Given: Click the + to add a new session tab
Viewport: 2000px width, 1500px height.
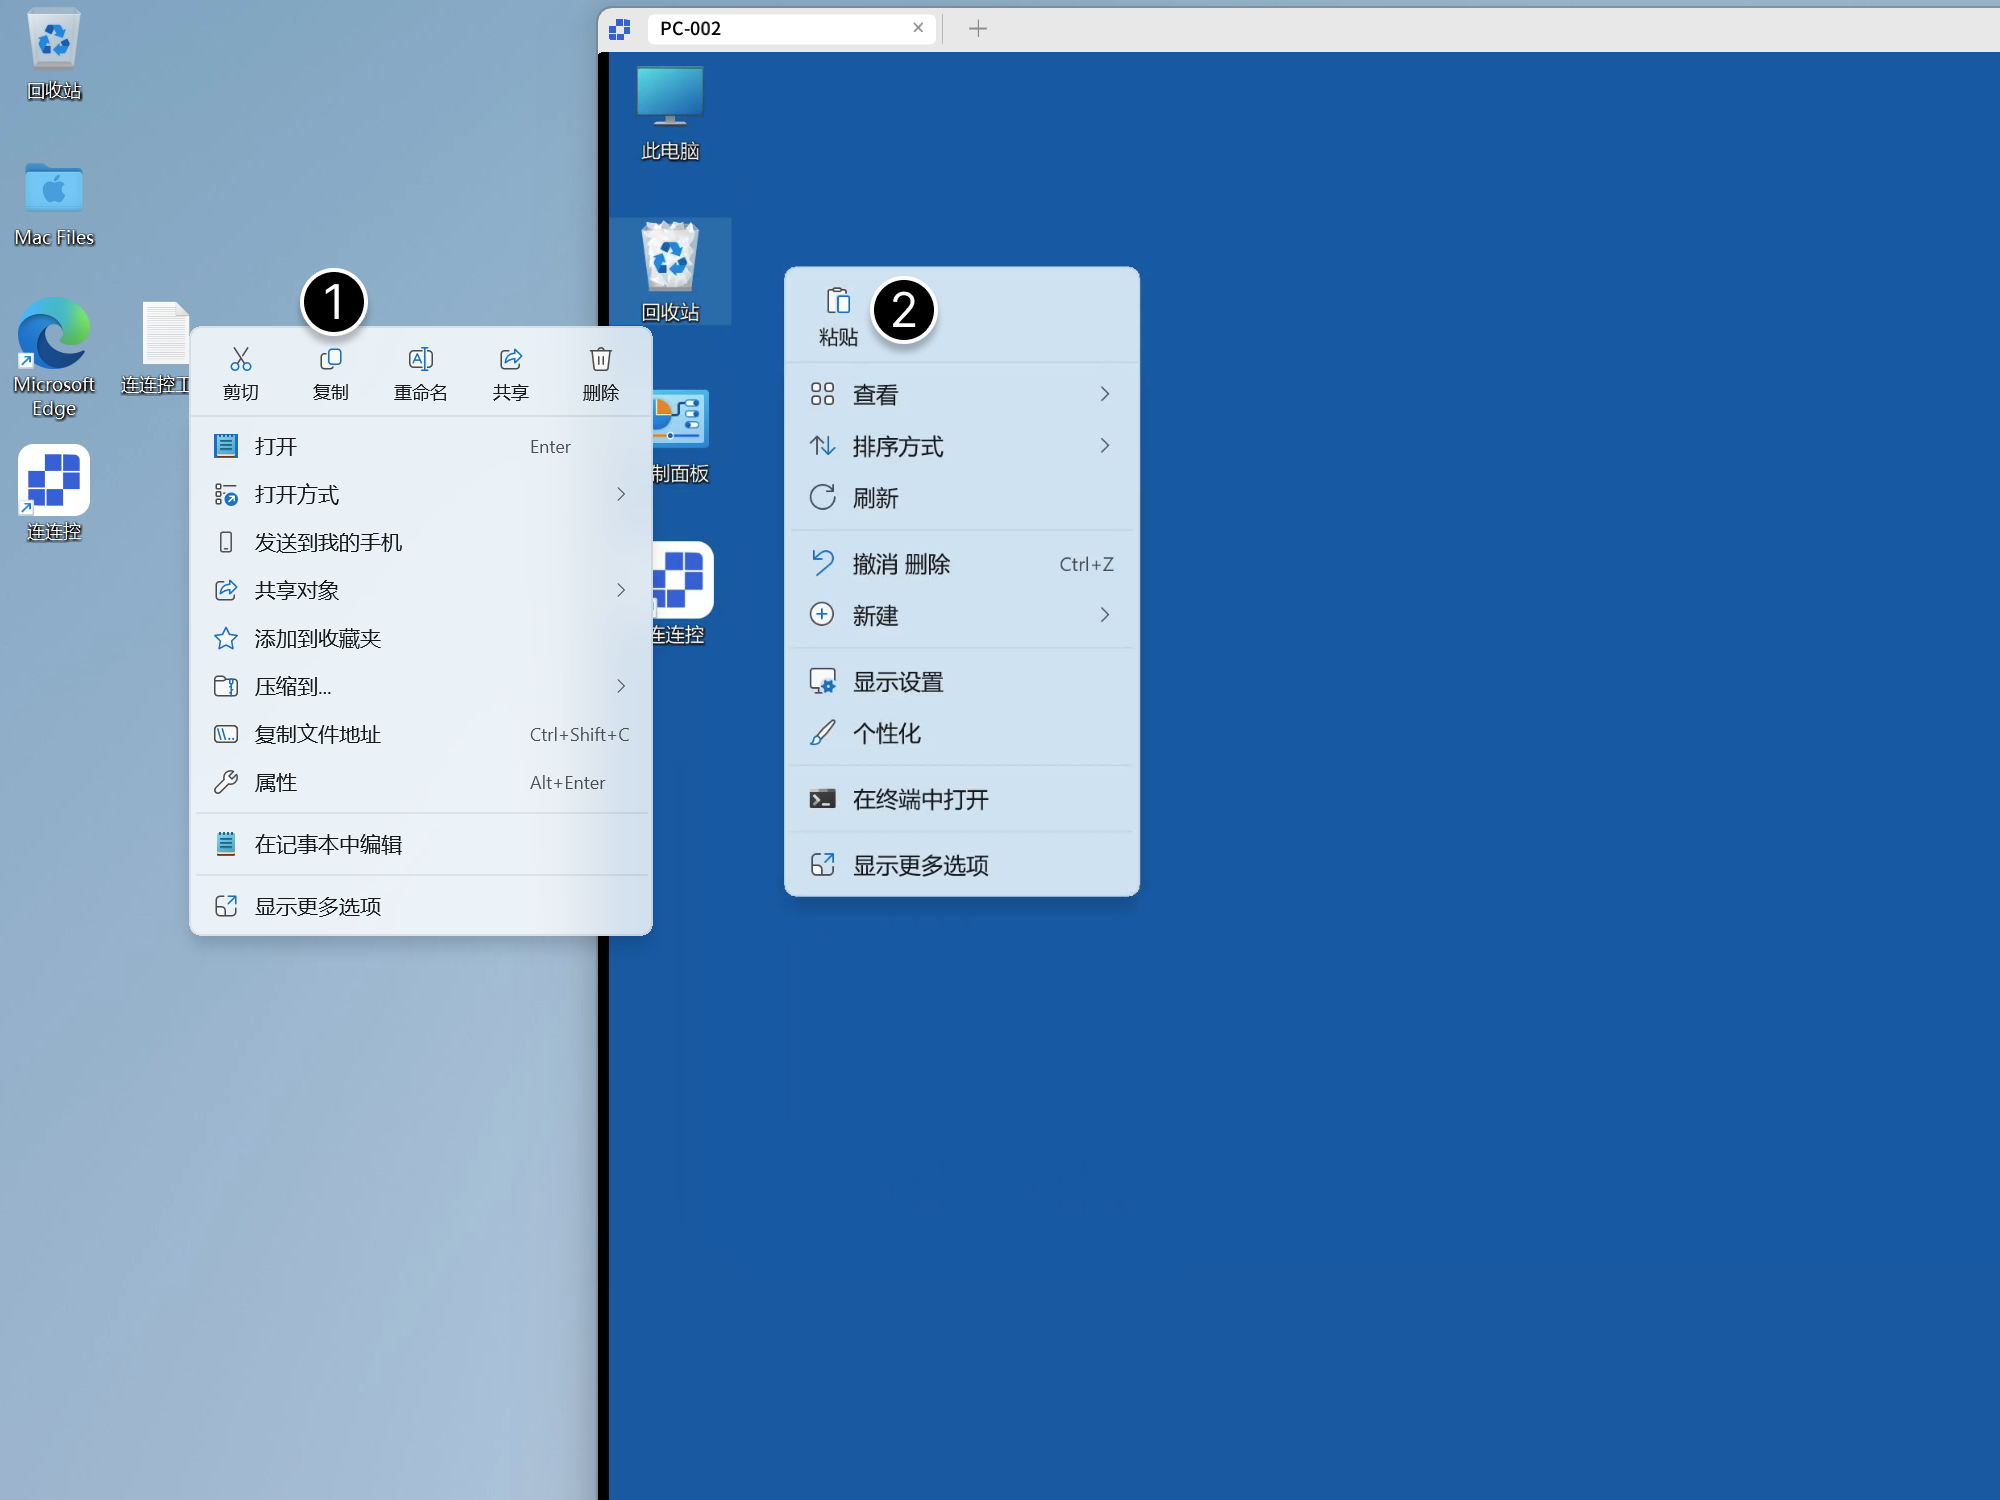Looking at the screenshot, I should click(977, 28).
